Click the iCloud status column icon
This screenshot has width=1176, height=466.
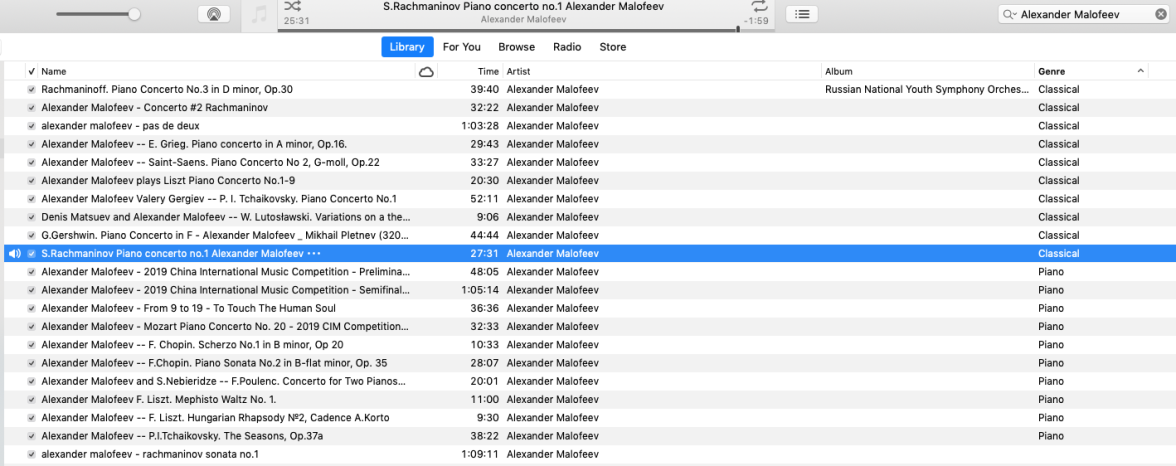pos(426,72)
